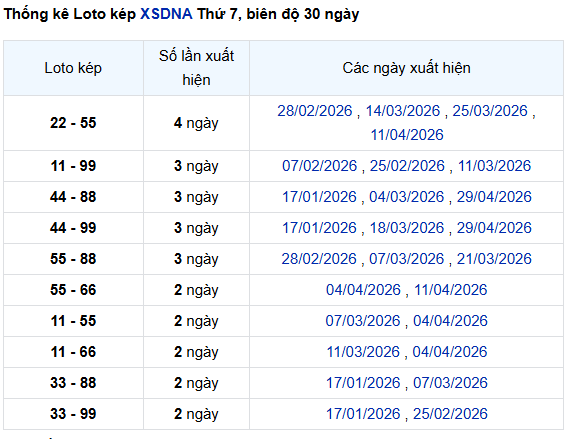This screenshot has width=571, height=439.
Task: Open date 18/03/2026 in the 44 - 99 row
Action: click(407, 228)
